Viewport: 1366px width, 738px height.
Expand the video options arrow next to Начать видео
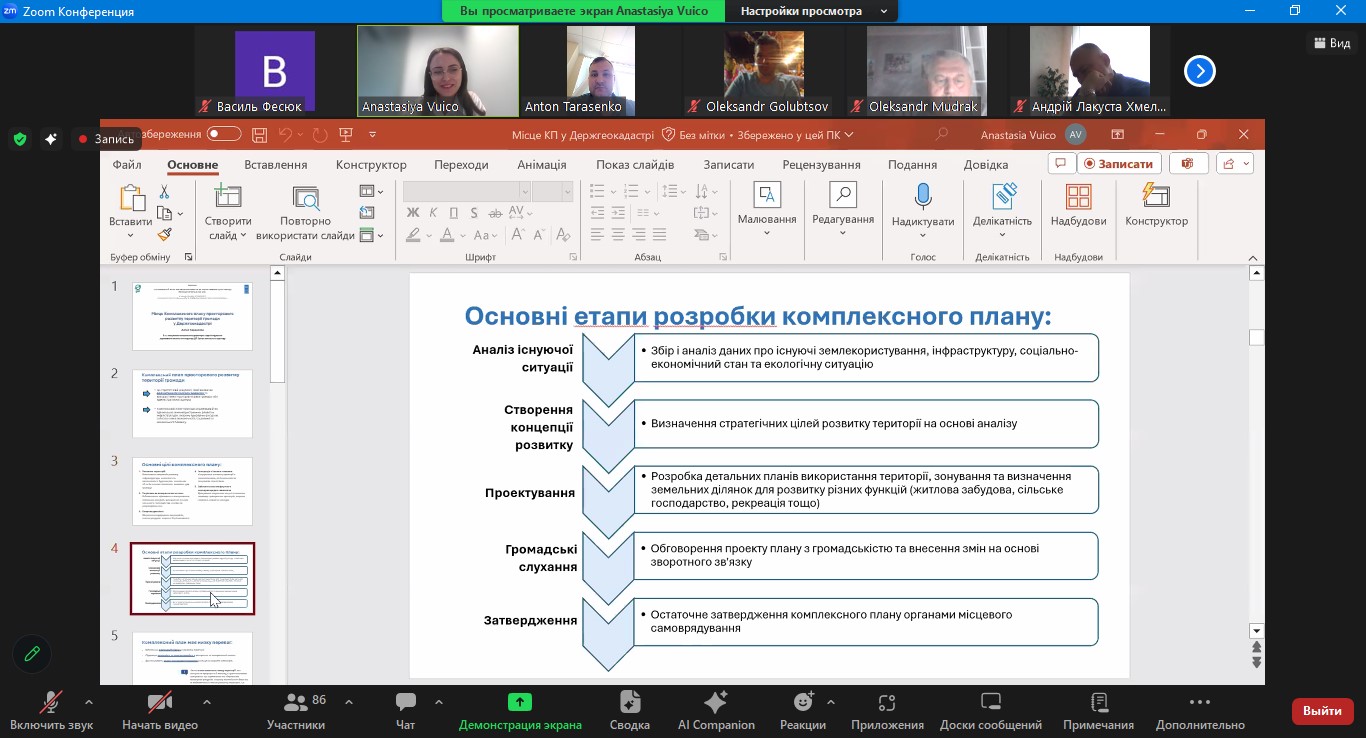pos(207,702)
